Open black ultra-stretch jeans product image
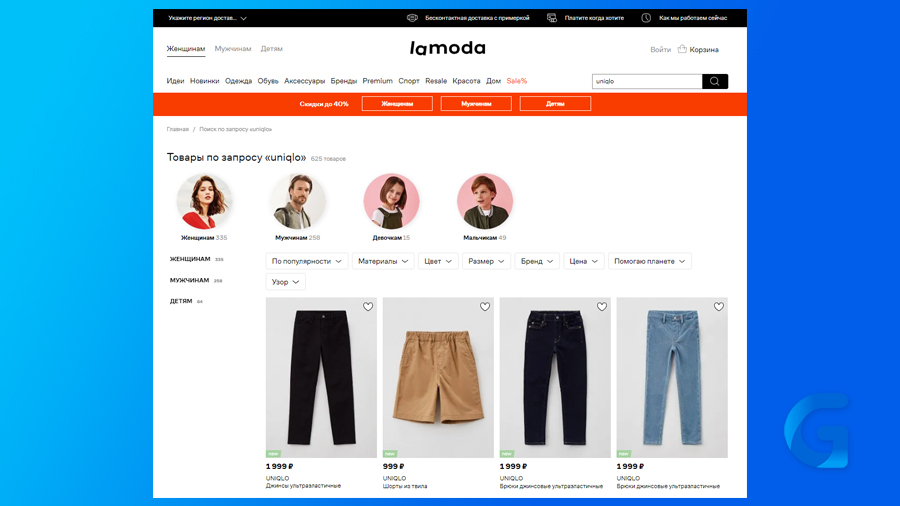Screen dimensions: 900x506 tap(321, 377)
